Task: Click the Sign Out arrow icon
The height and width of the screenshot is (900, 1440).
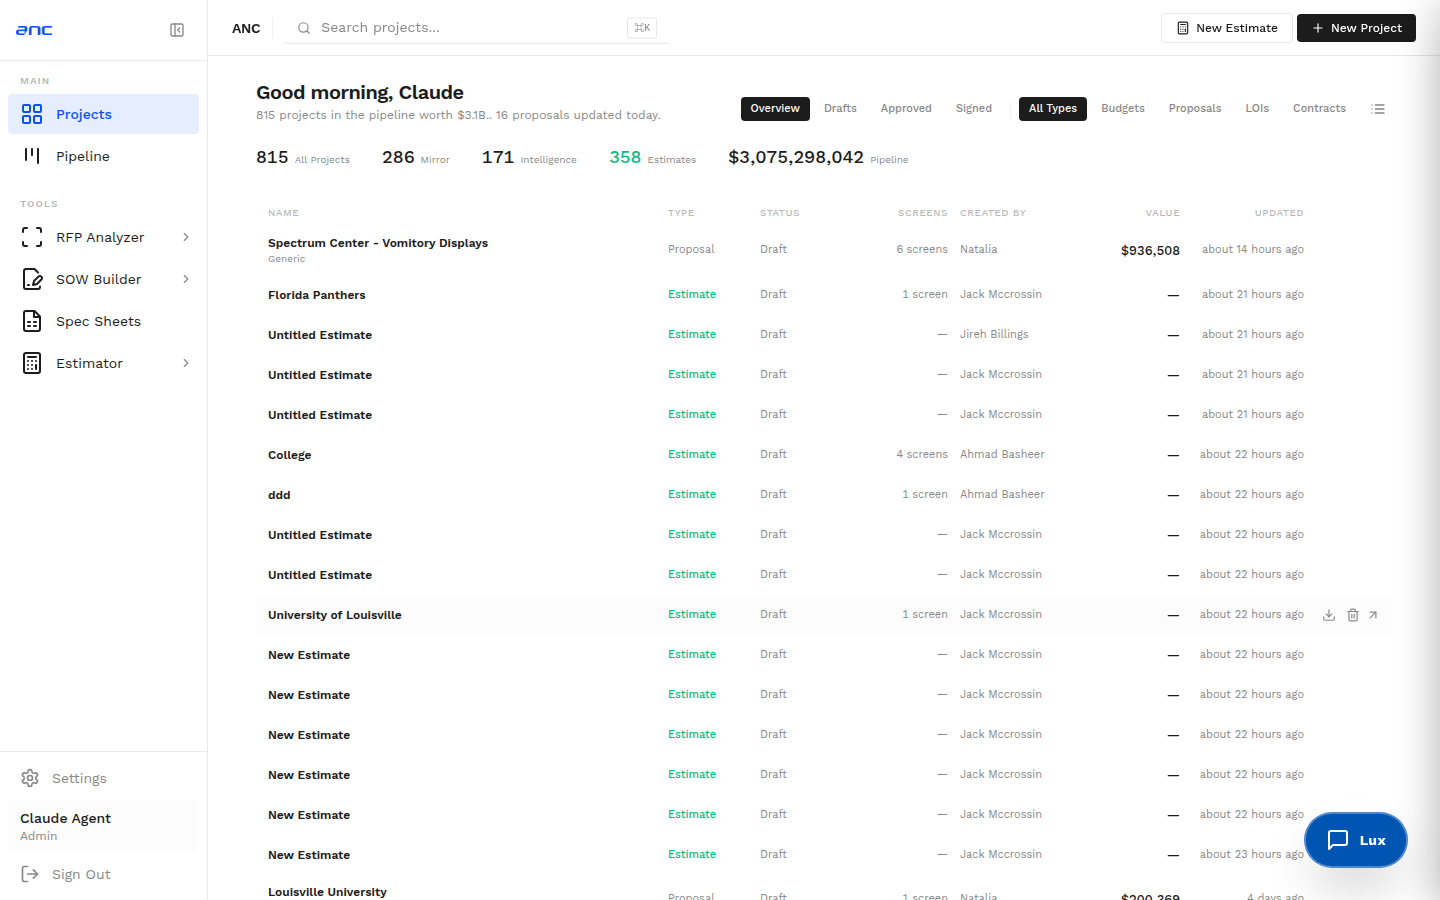Action: point(30,874)
